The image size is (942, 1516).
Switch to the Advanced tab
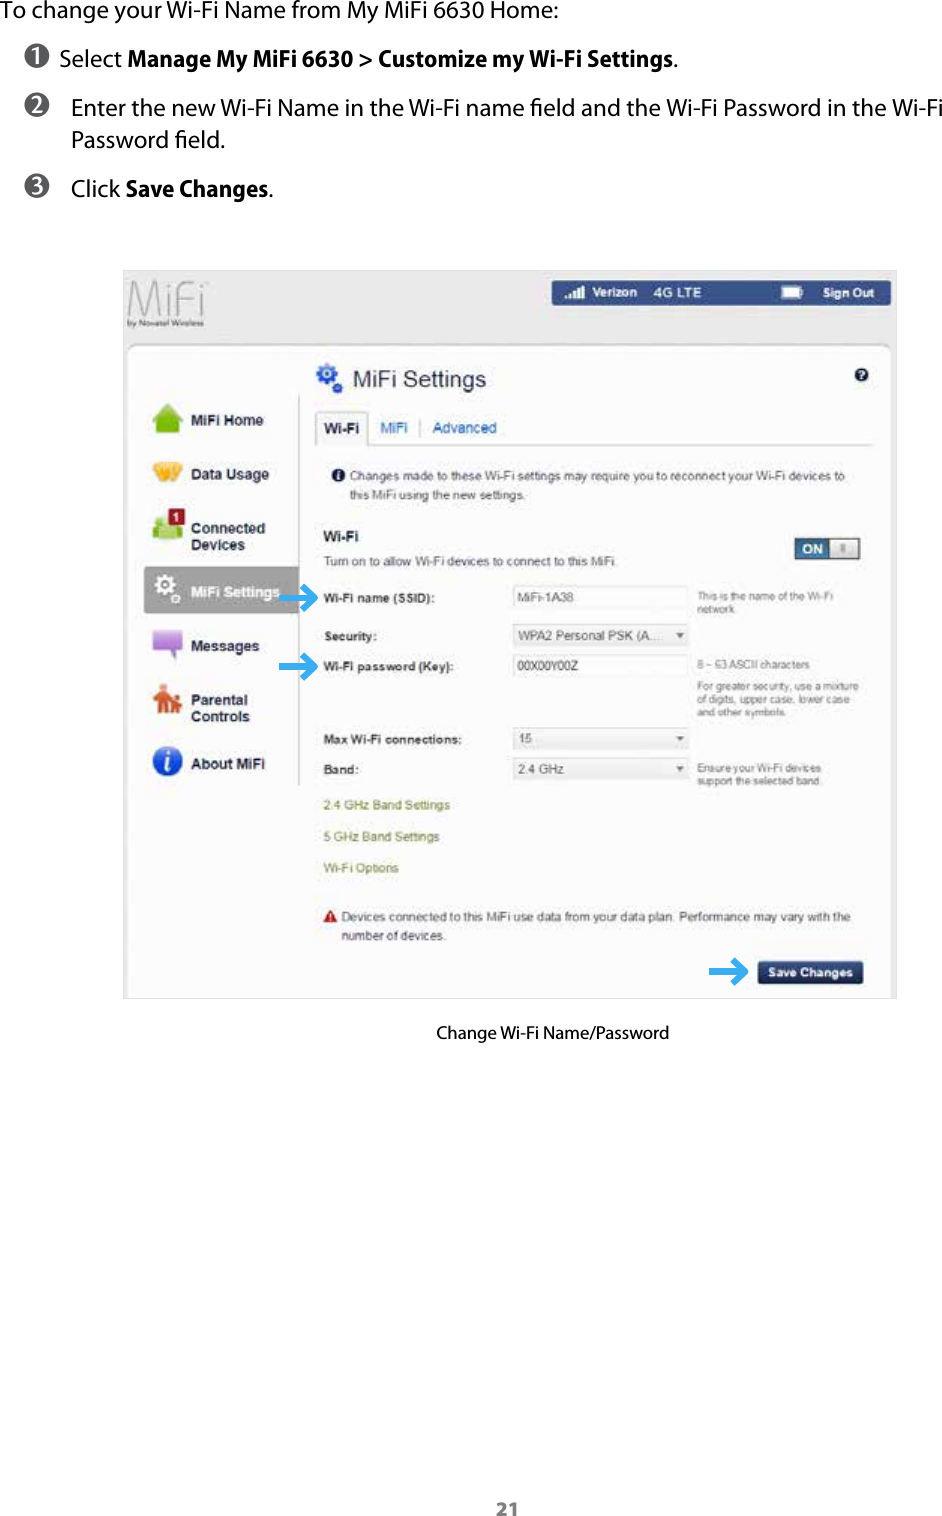tap(464, 427)
